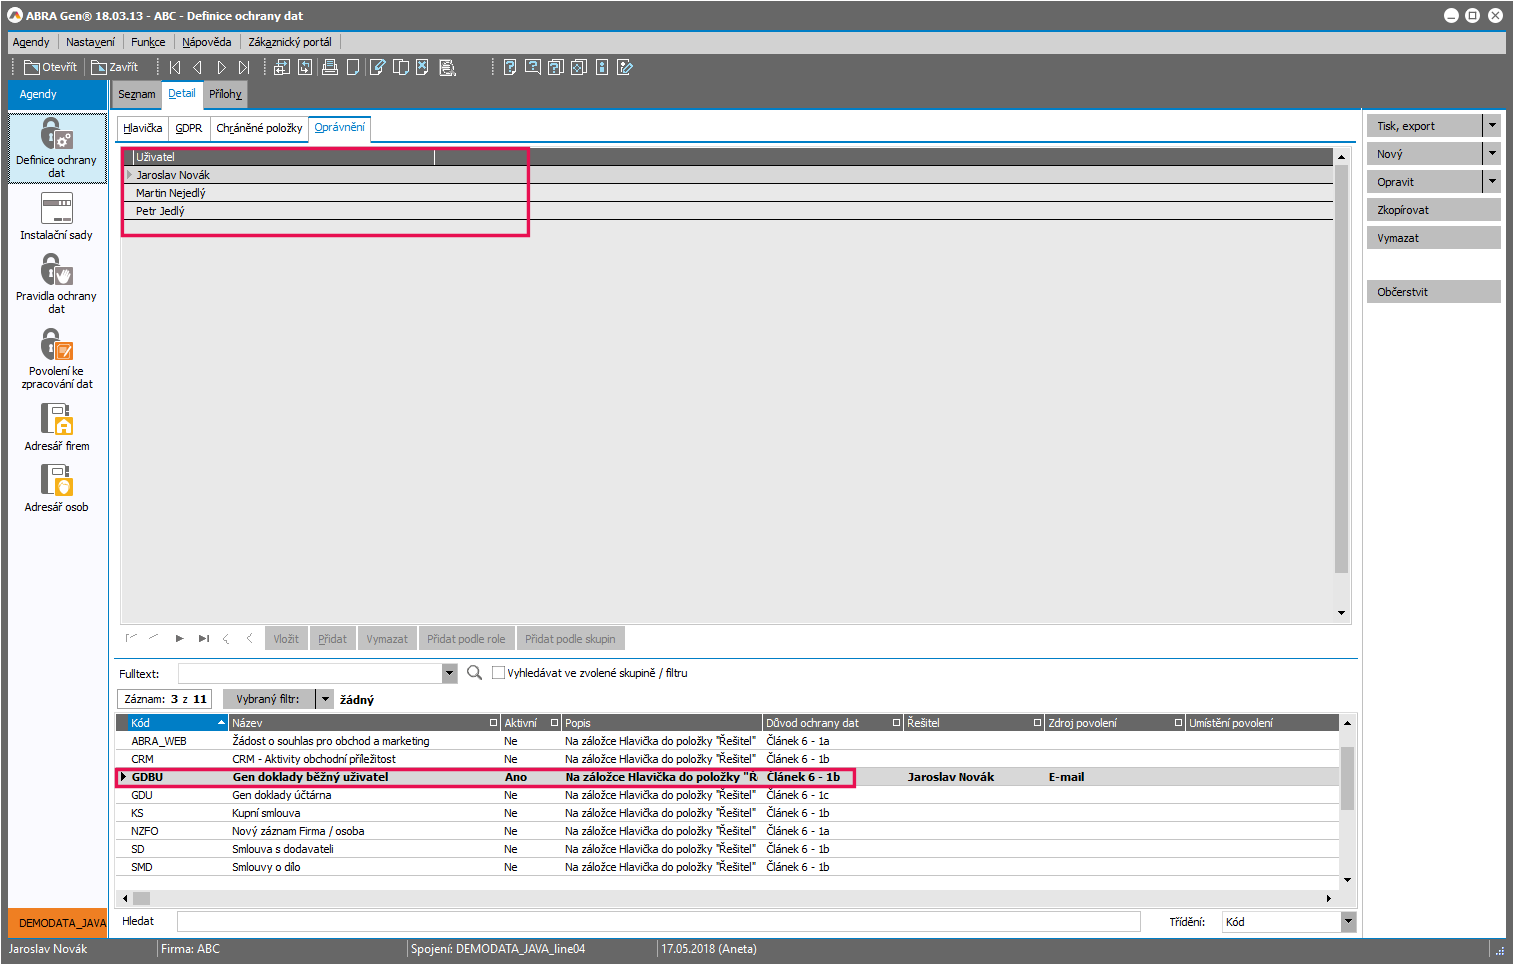This screenshot has height=965, width=1514.
Task: Enable Vyhledávat ve zvolené skupině checkbox
Action: pos(498,673)
